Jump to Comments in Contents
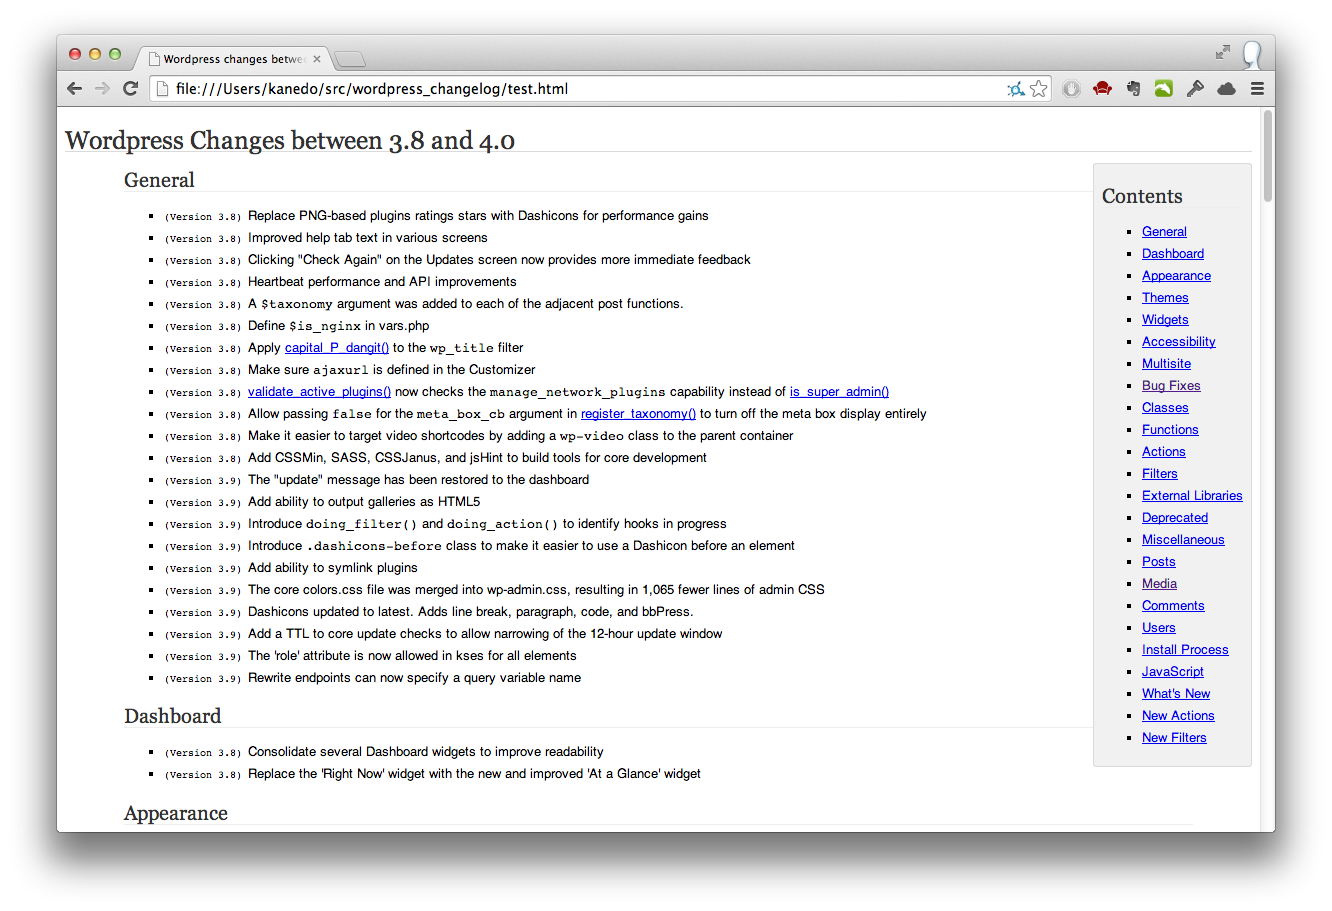The image size is (1332, 911). [1173, 605]
